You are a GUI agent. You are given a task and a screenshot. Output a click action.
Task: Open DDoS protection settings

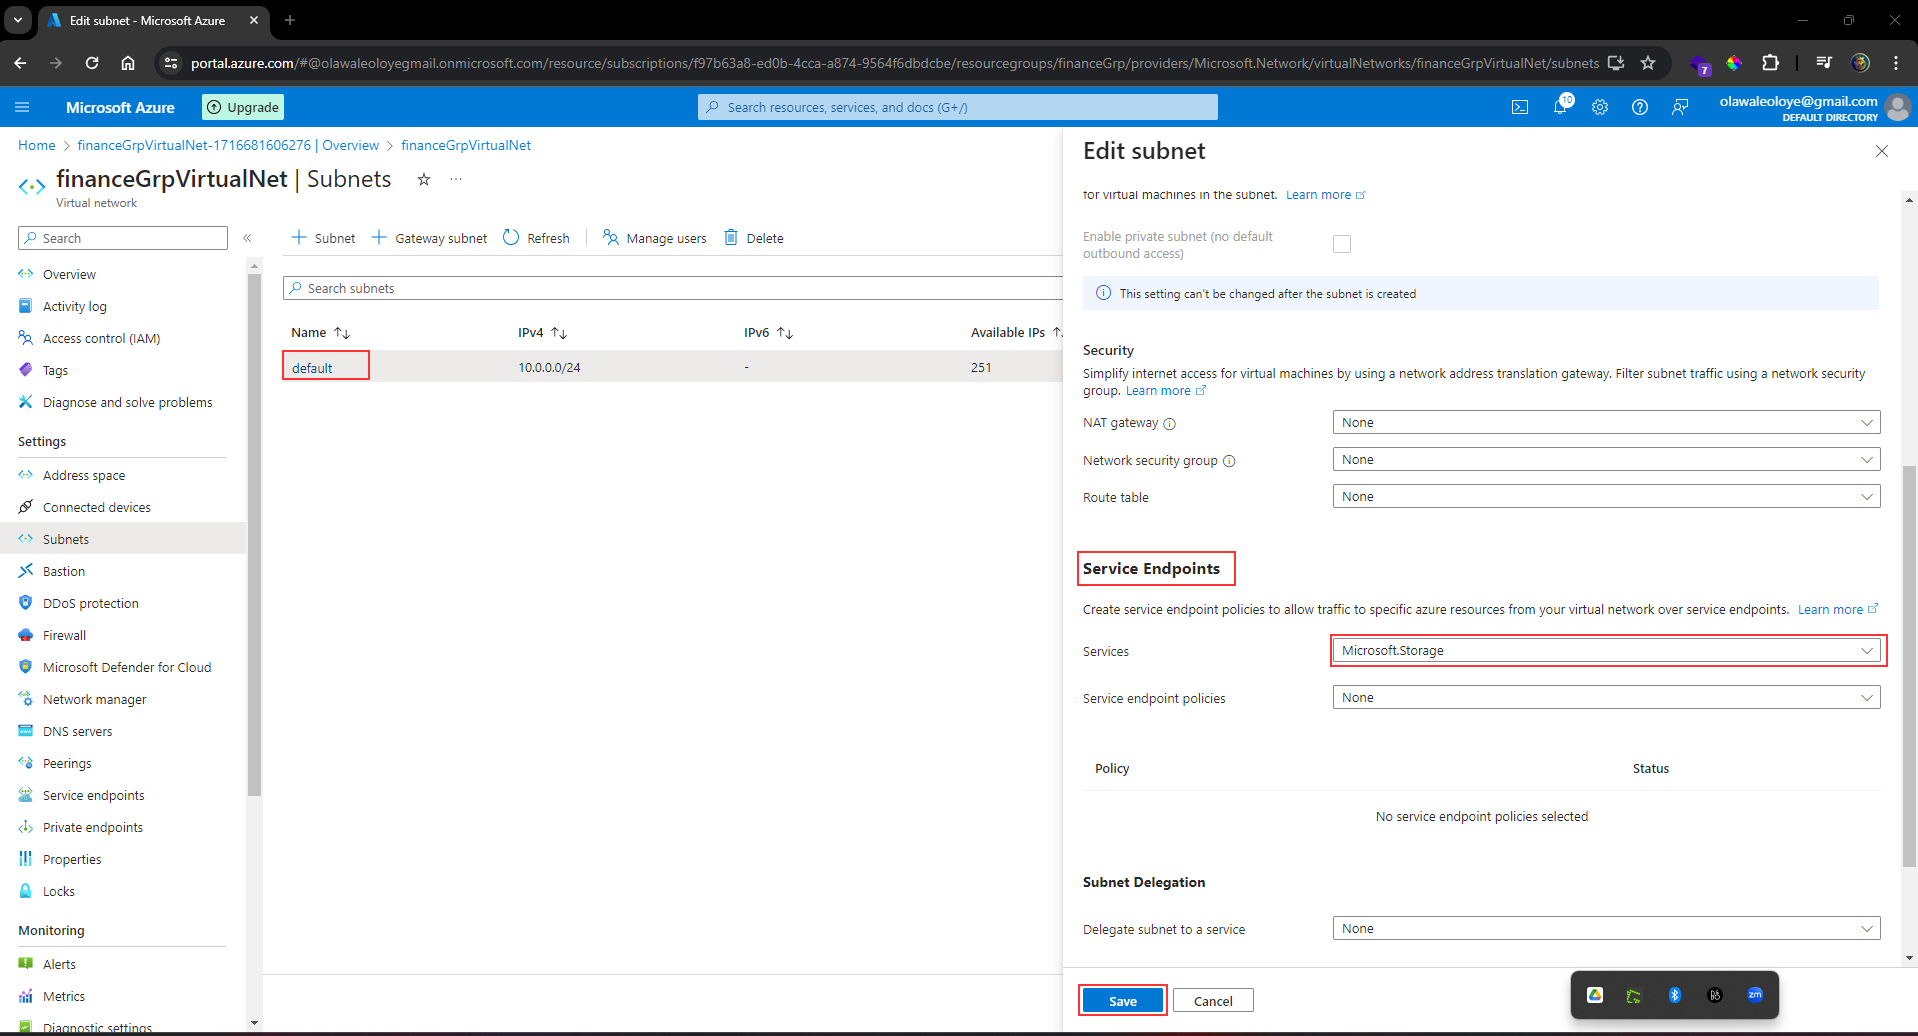point(91,603)
